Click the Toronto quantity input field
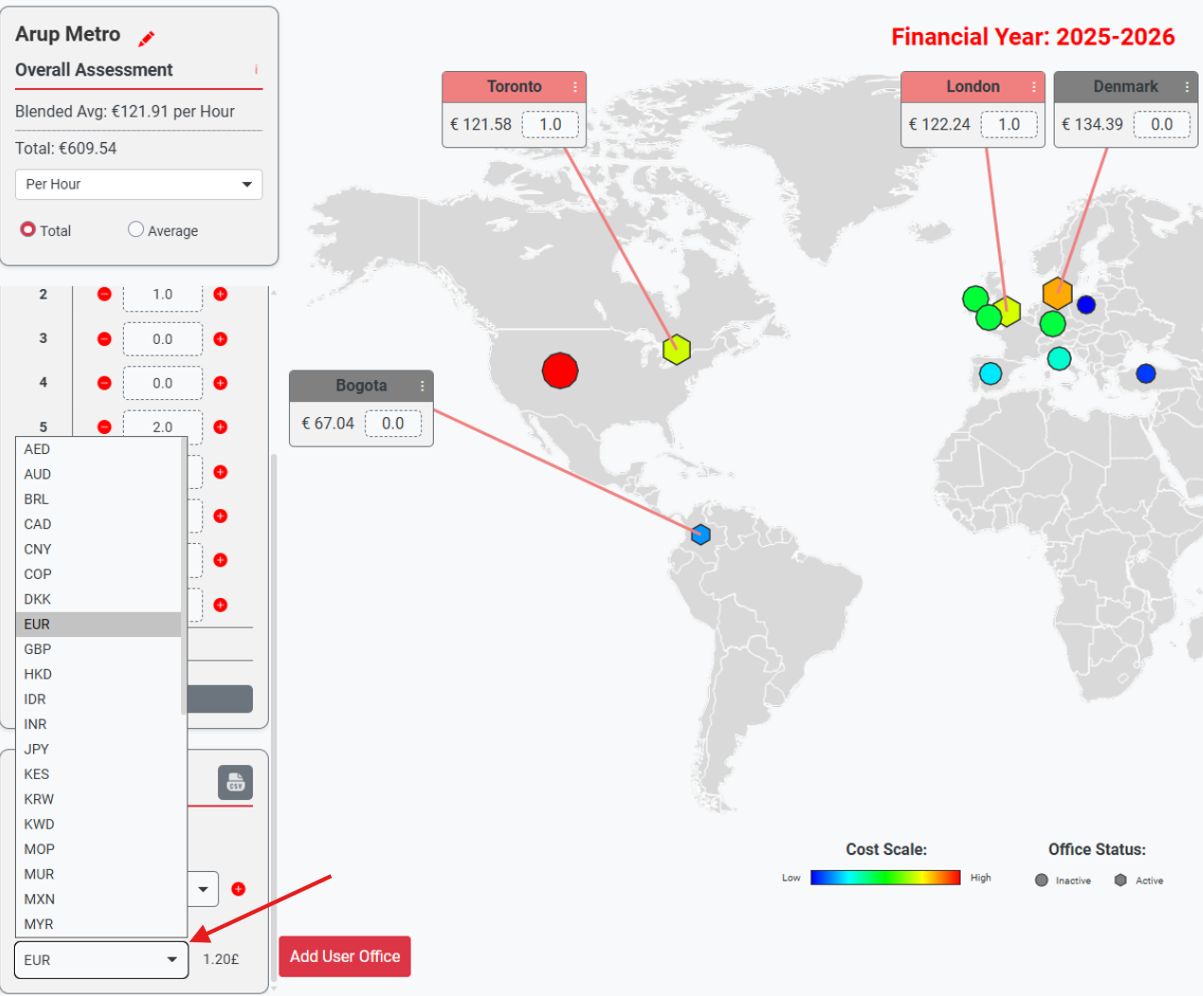 (549, 125)
